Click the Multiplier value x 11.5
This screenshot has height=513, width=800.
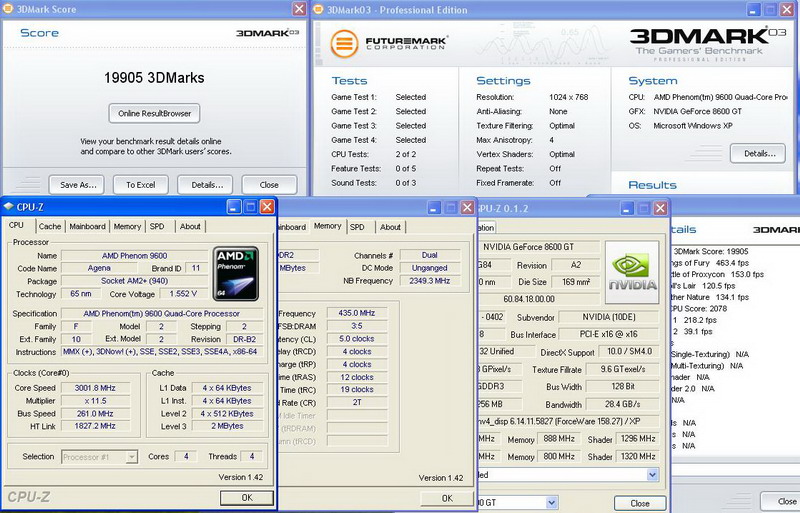pos(95,401)
